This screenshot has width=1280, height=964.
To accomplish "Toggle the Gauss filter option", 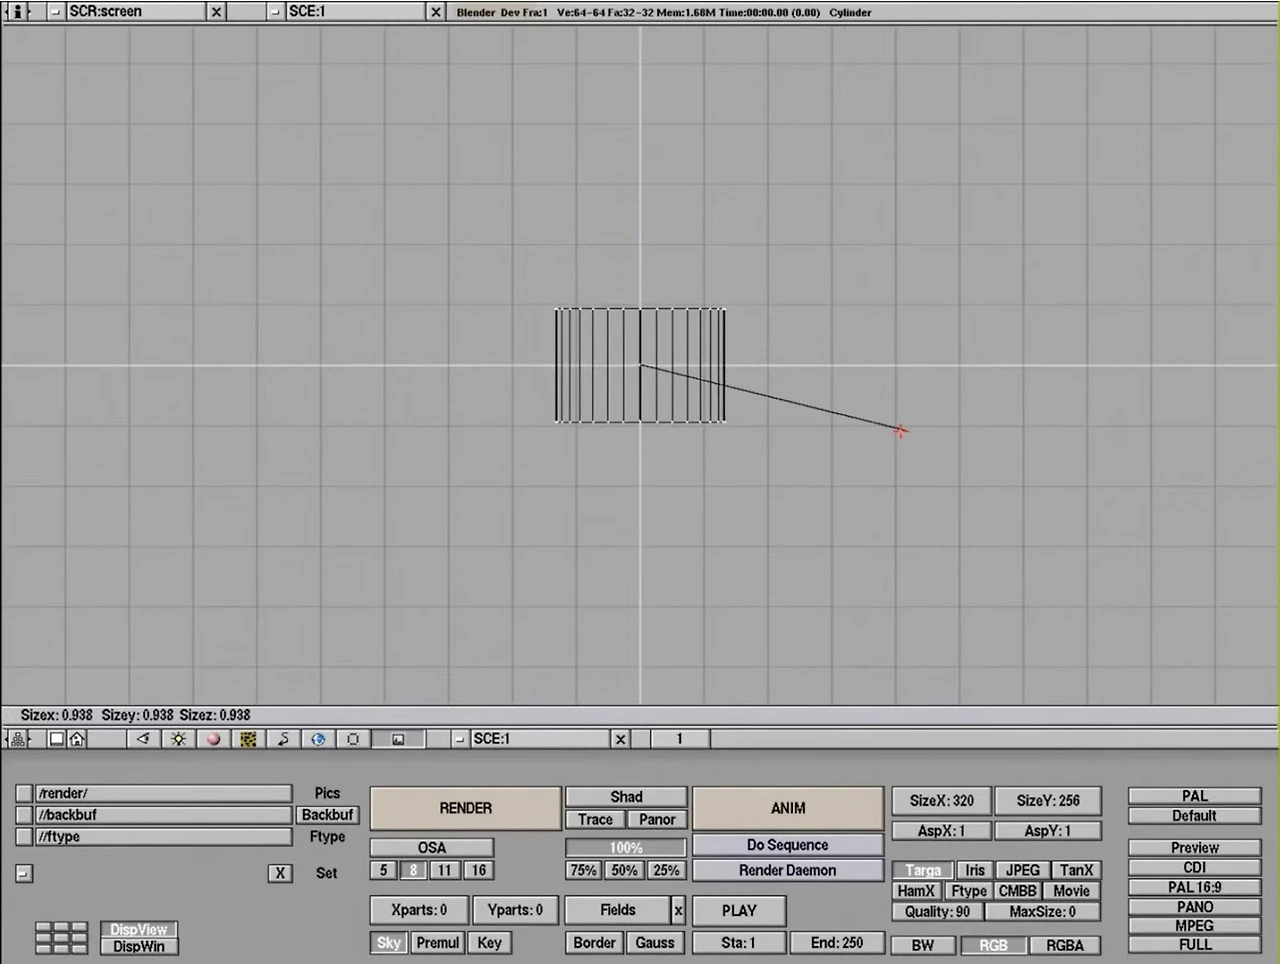I will coord(655,943).
